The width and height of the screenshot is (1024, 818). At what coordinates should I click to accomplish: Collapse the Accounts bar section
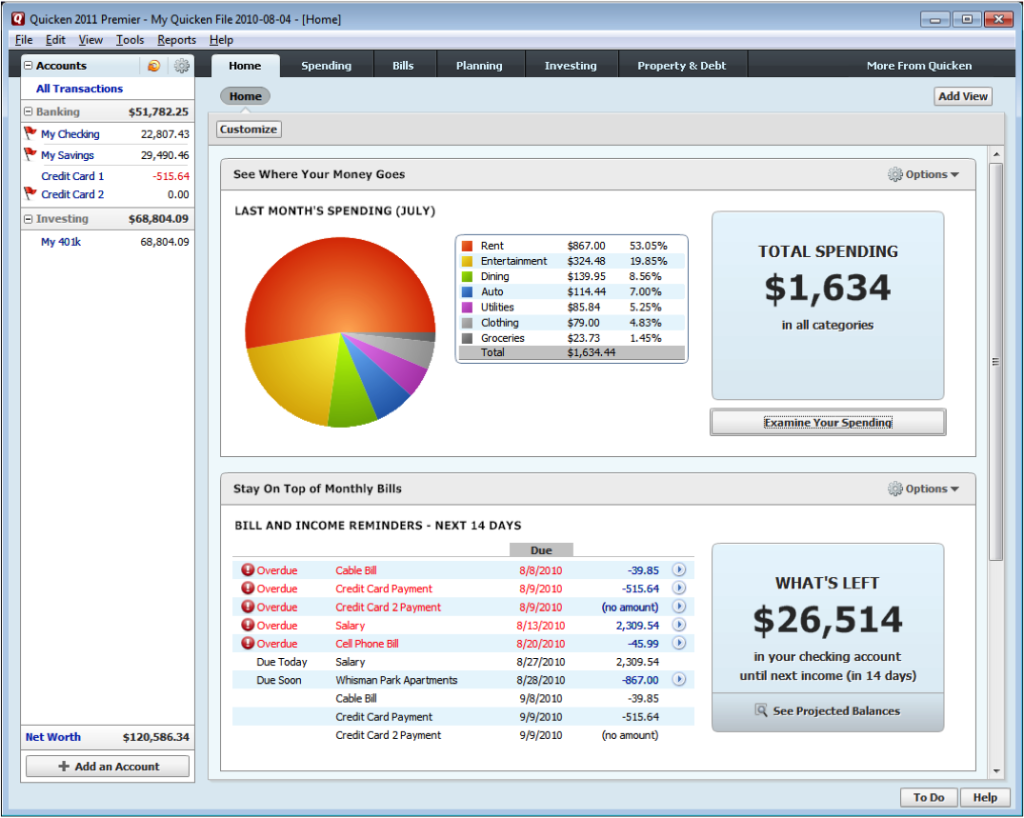(28, 65)
